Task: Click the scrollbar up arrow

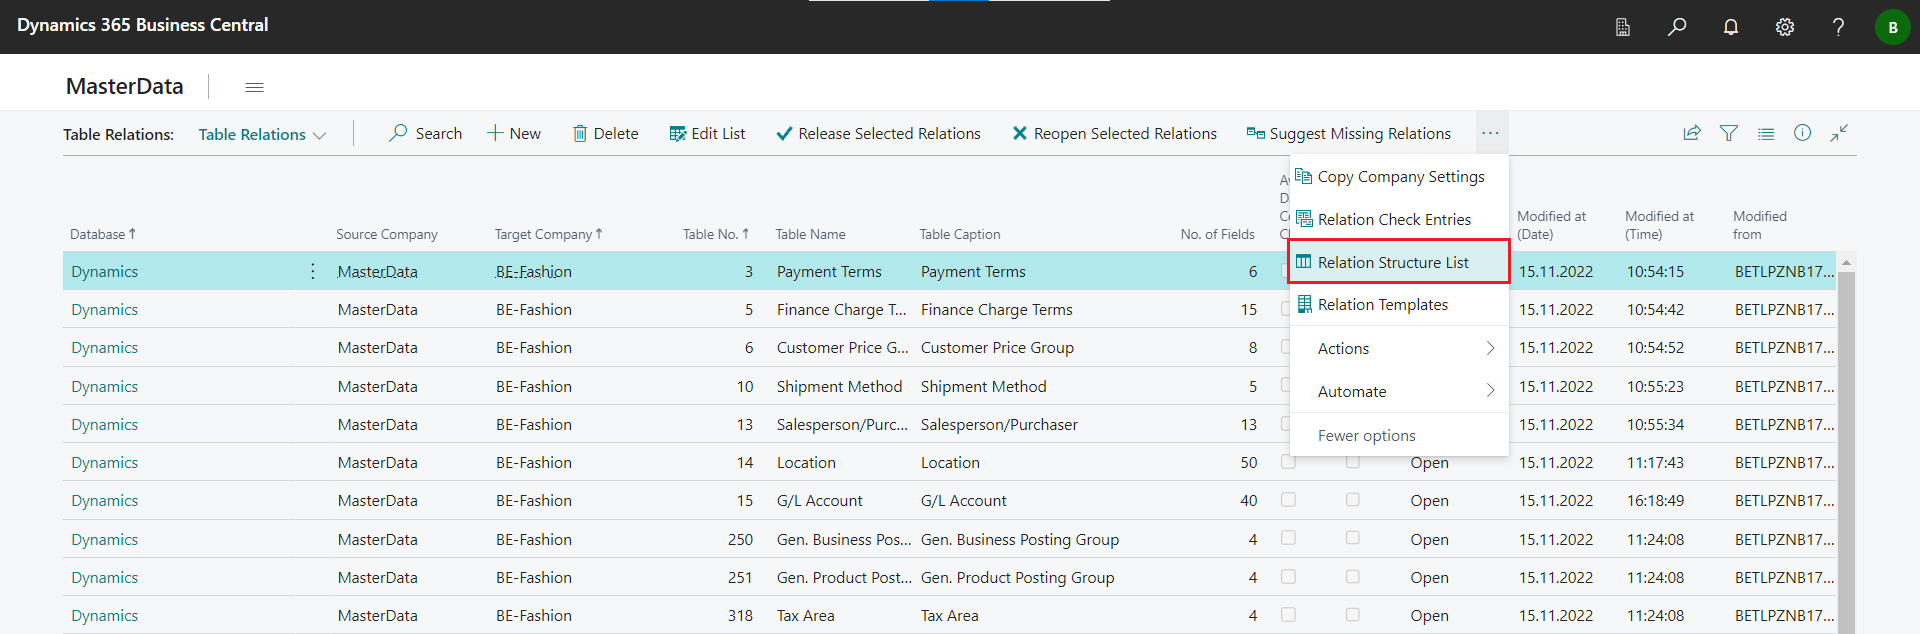Action: [1846, 262]
